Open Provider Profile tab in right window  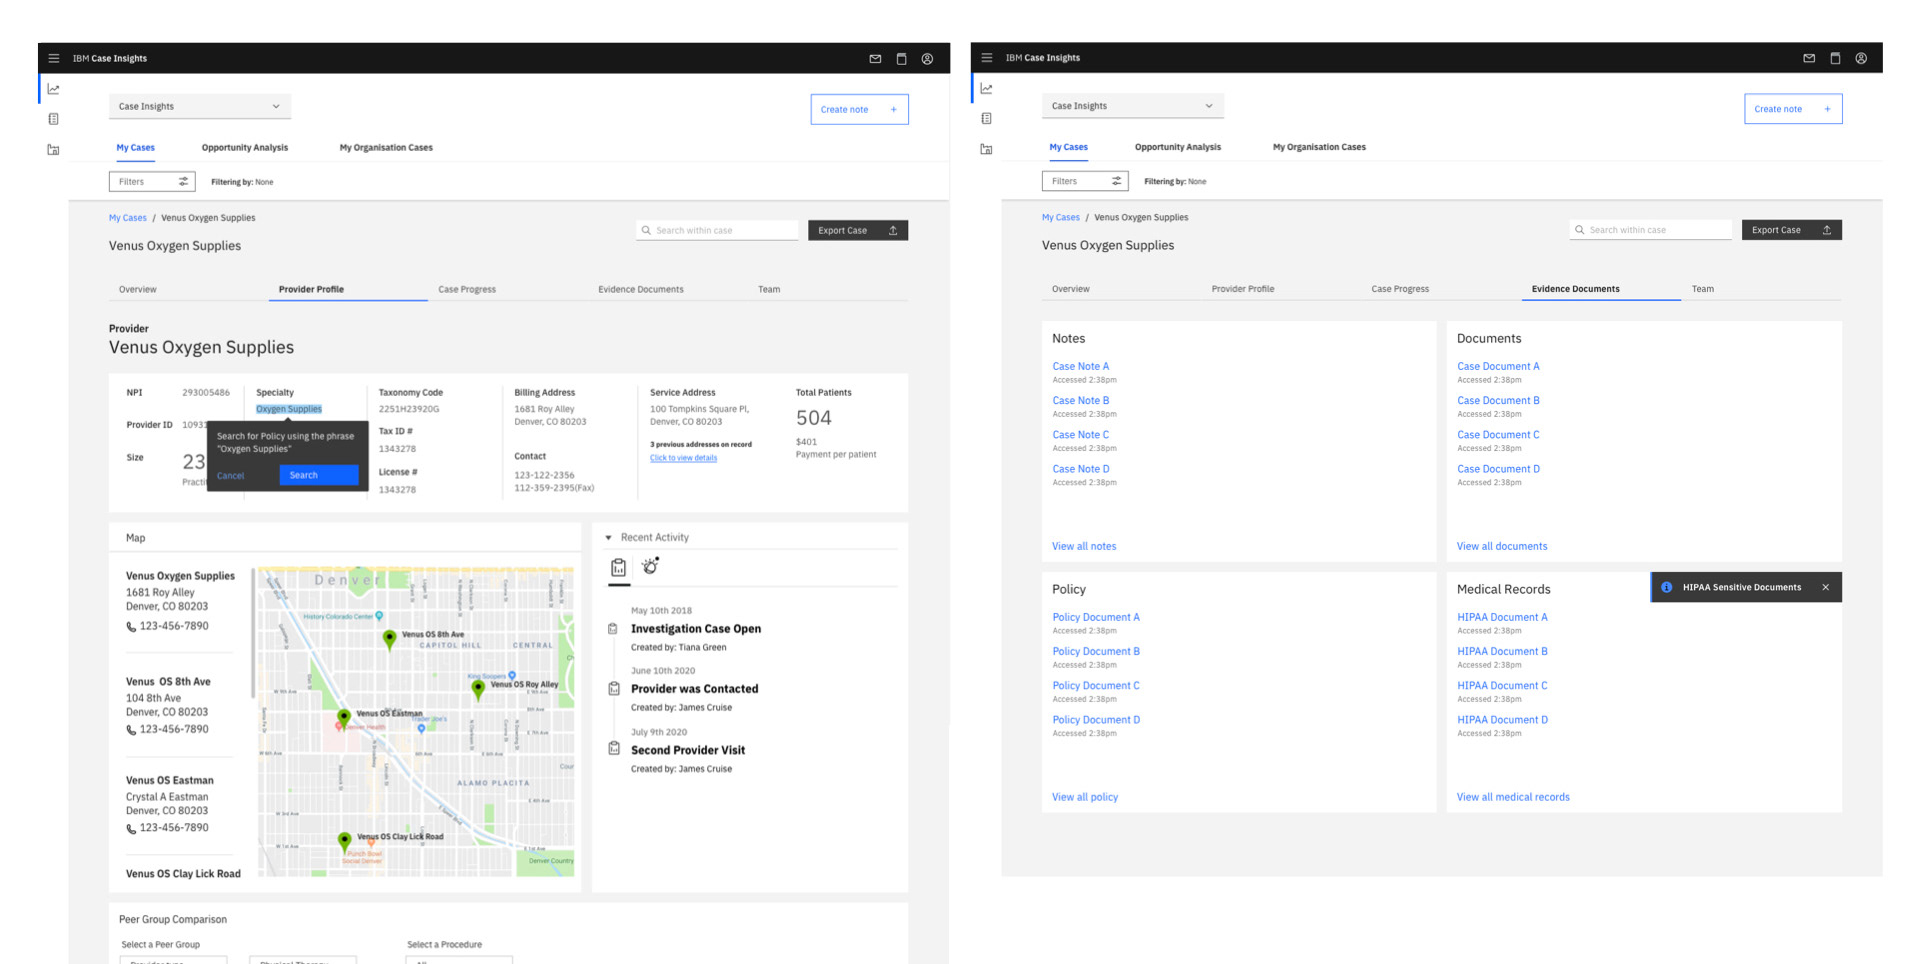[1243, 289]
